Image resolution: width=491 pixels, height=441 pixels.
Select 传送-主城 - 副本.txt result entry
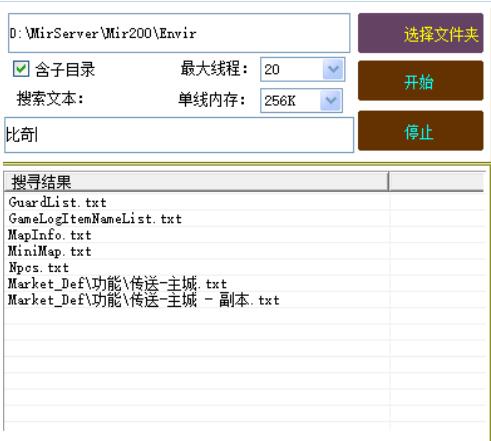tap(144, 300)
